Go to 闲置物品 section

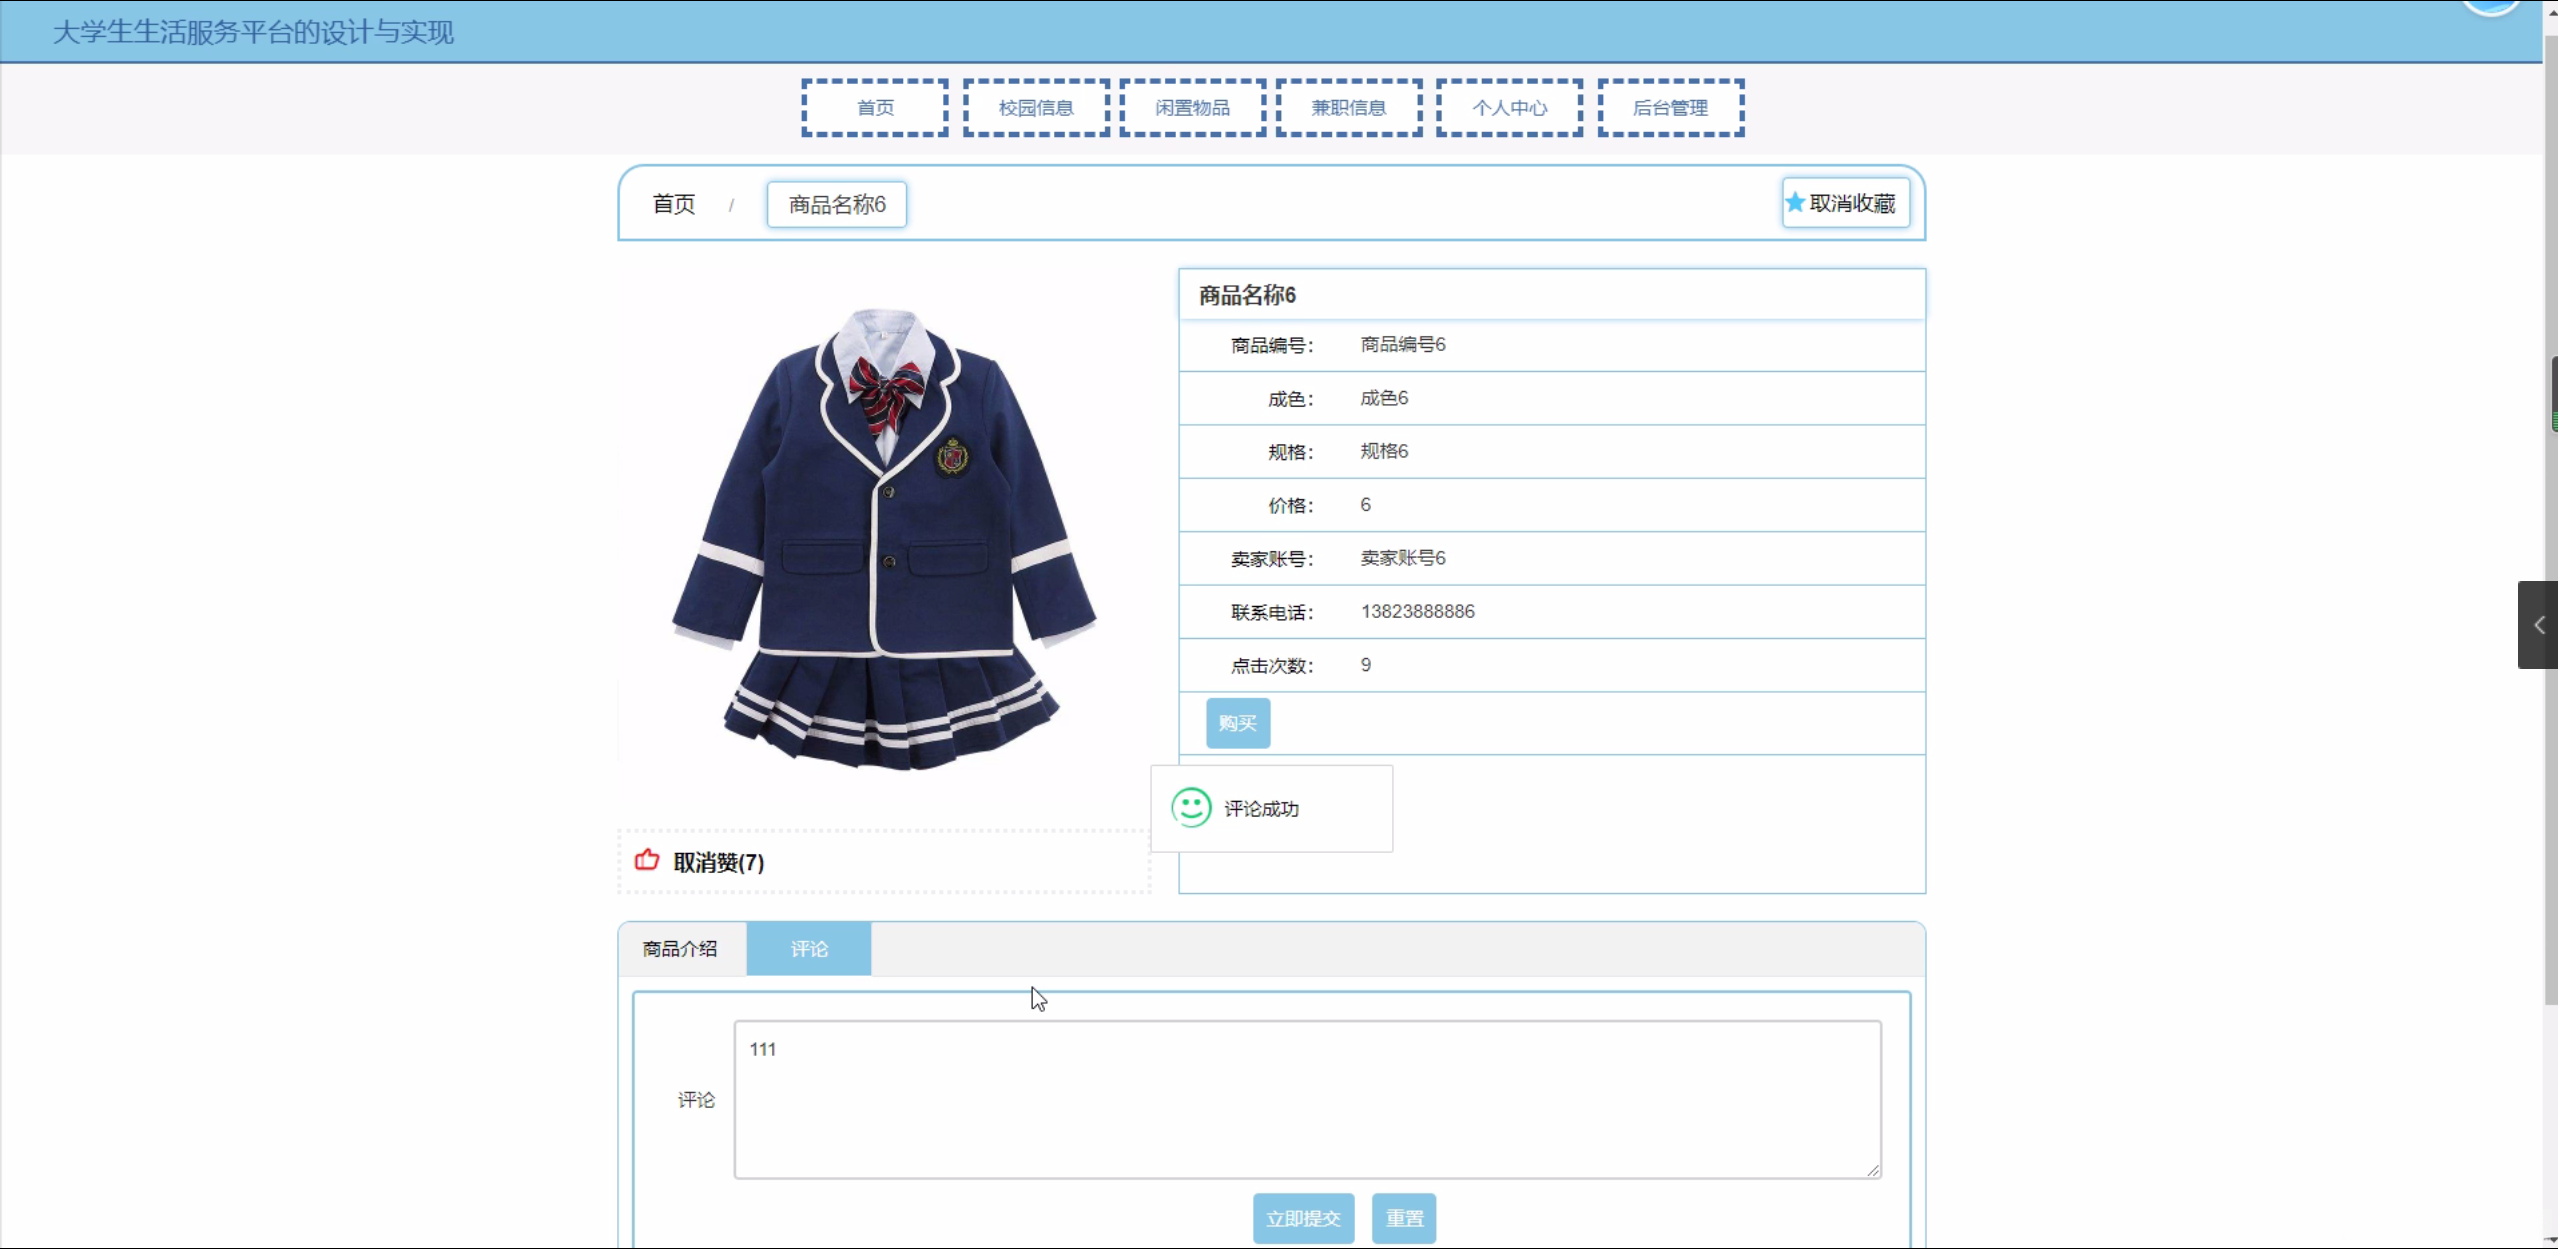pyautogui.click(x=1192, y=108)
